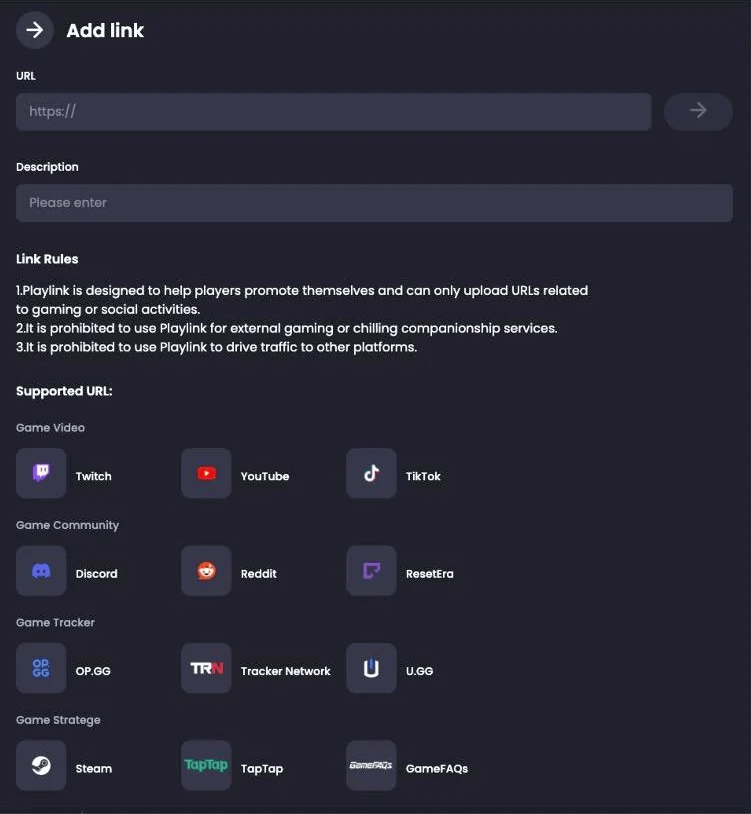Click the GameFAQs icon
This screenshot has width=751, height=814.
[371, 766]
